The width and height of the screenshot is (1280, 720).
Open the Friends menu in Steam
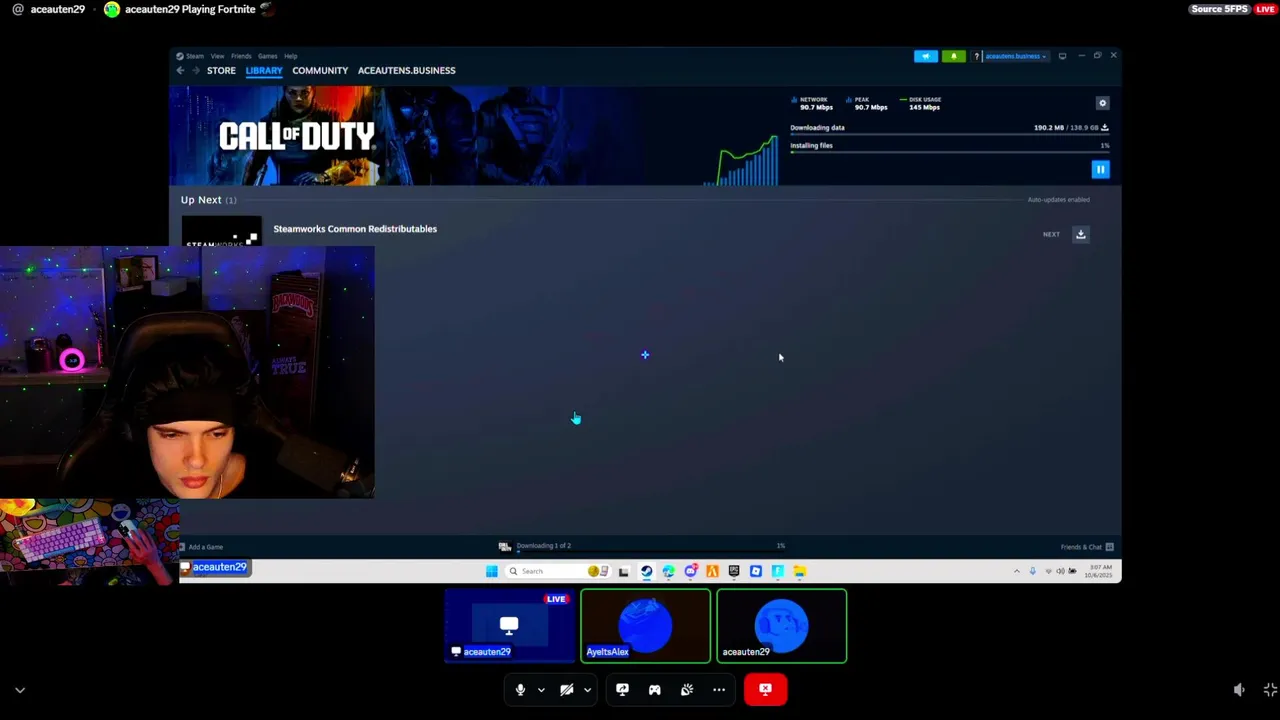click(241, 56)
